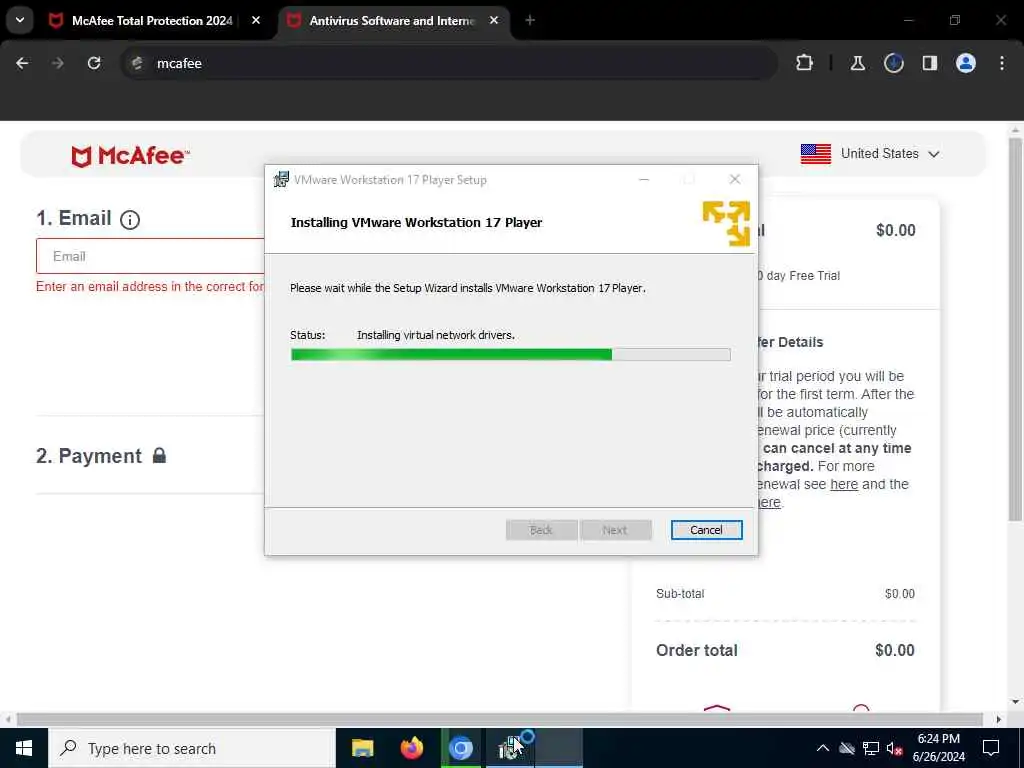This screenshot has width=1024, height=768.
Task: Click the Email info icon
Action: [x=130, y=220]
